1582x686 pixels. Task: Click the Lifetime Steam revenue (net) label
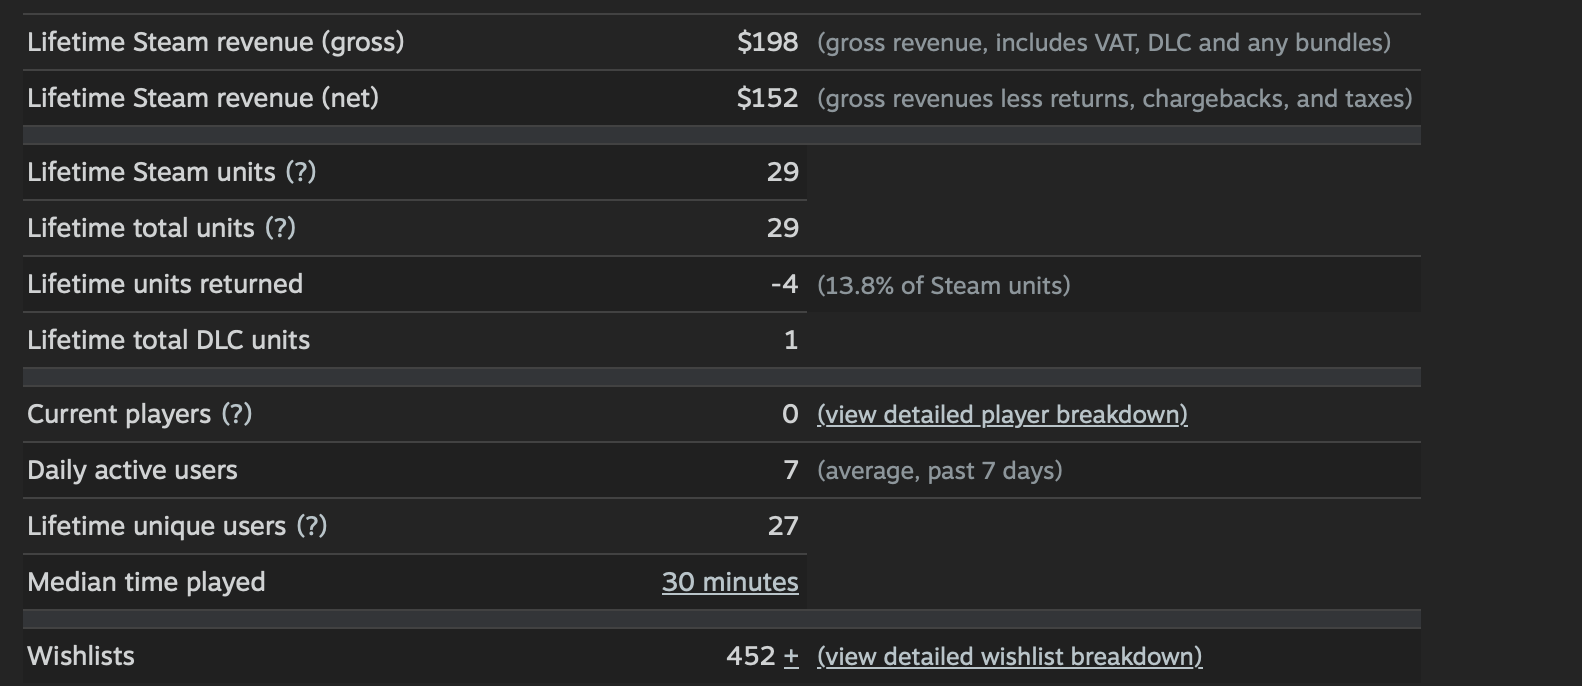point(203,98)
